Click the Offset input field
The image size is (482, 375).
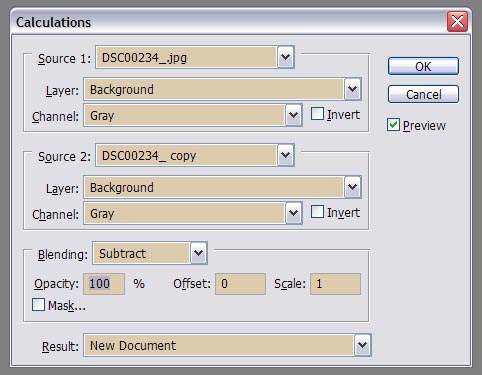[x=240, y=284]
